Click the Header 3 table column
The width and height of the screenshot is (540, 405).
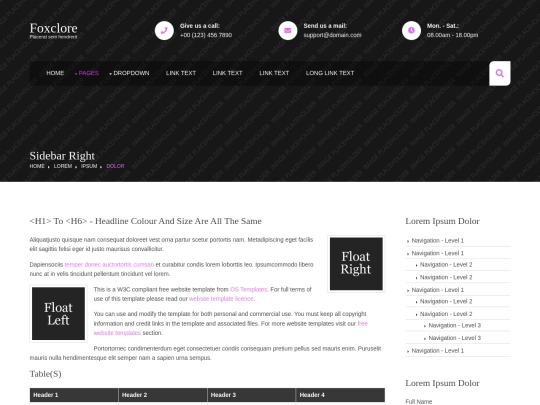(252, 395)
